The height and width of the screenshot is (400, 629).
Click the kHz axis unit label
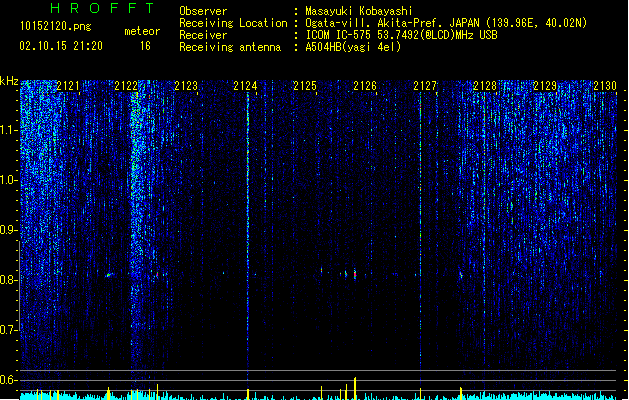tap(9, 81)
